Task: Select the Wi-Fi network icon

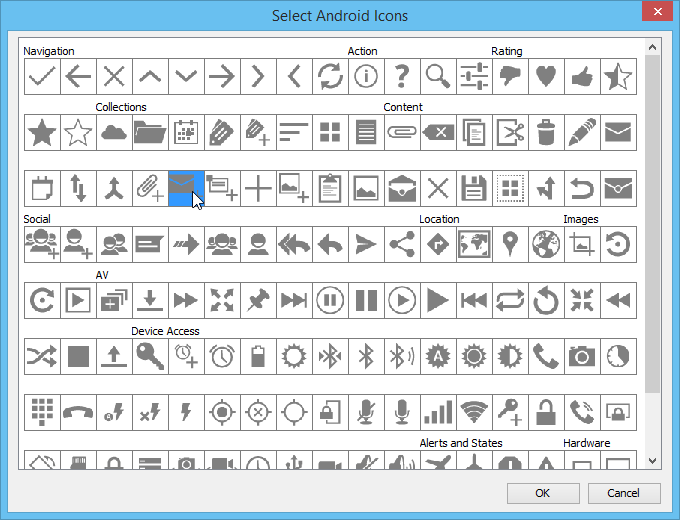Action: [x=474, y=412]
